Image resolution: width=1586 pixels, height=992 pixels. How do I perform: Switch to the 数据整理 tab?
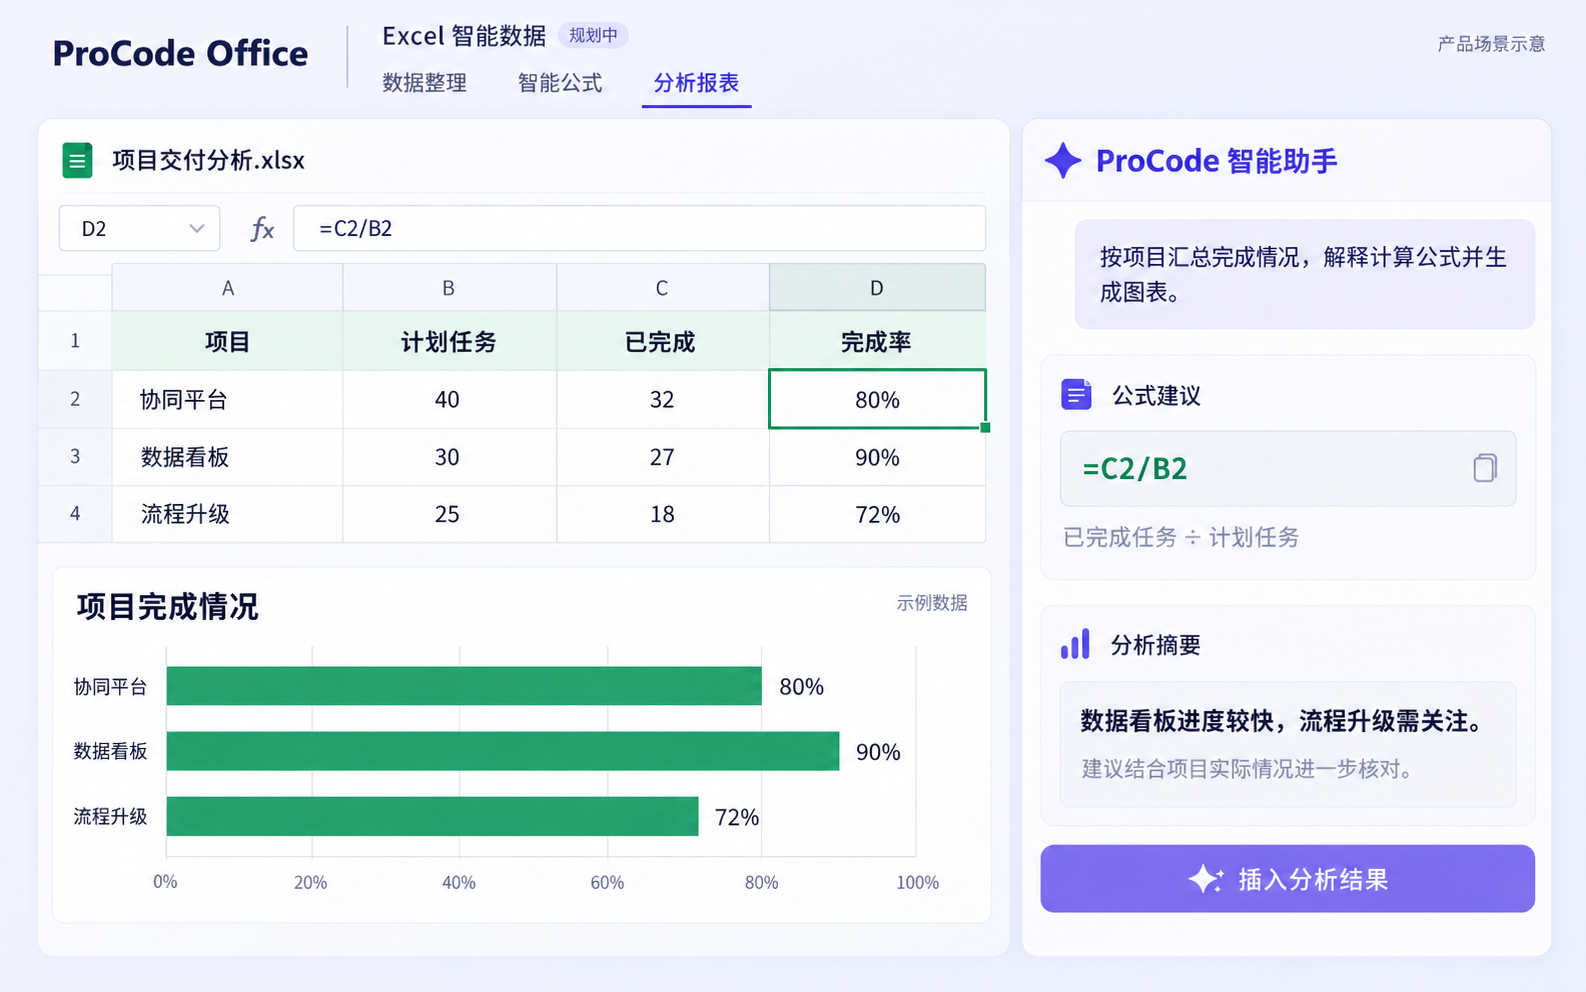pos(424,83)
